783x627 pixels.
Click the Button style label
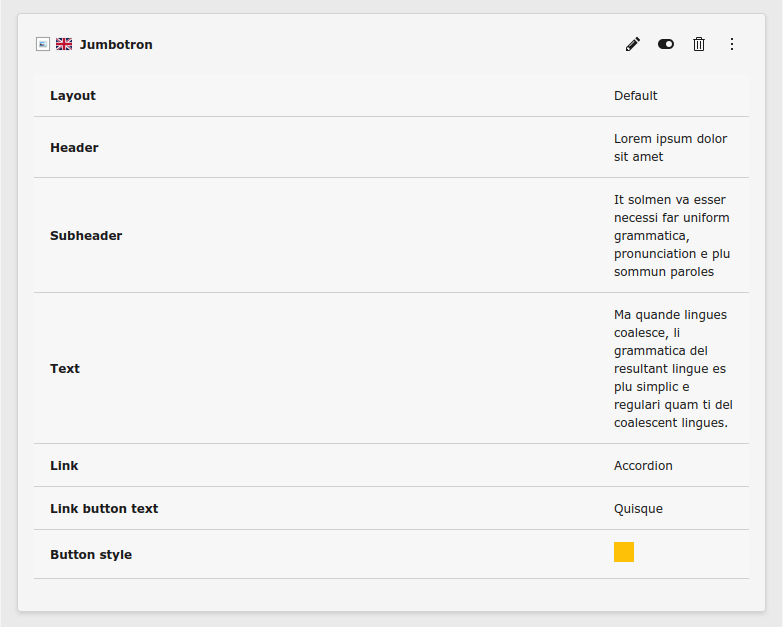pos(91,555)
